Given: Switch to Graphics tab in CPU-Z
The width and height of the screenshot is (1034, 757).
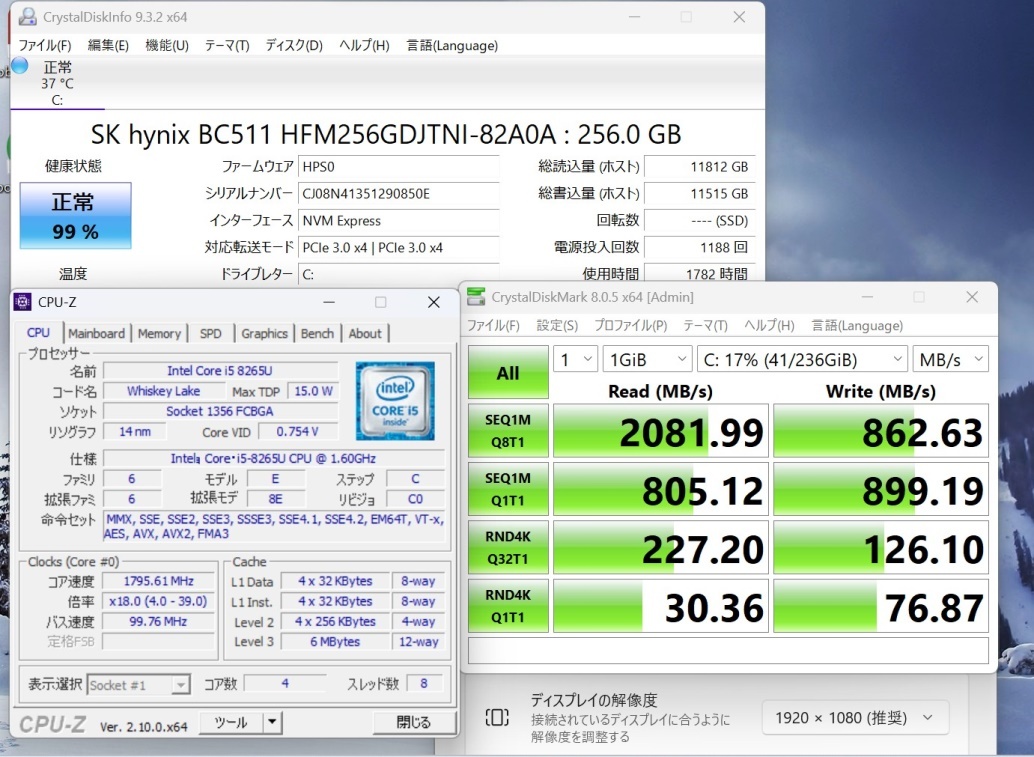Looking at the screenshot, I should tap(264, 334).
